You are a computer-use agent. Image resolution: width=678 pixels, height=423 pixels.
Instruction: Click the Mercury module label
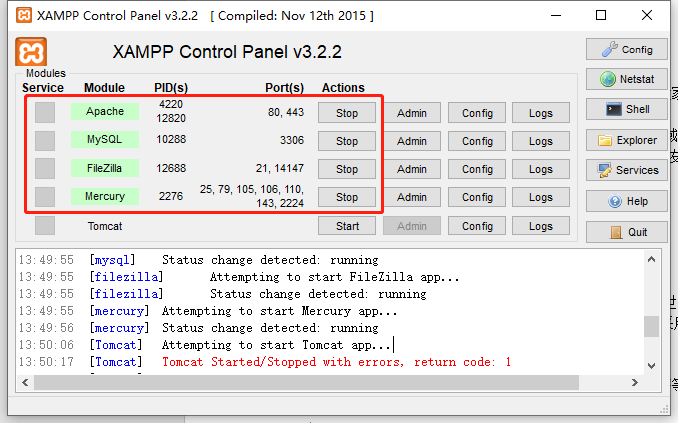(x=105, y=196)
